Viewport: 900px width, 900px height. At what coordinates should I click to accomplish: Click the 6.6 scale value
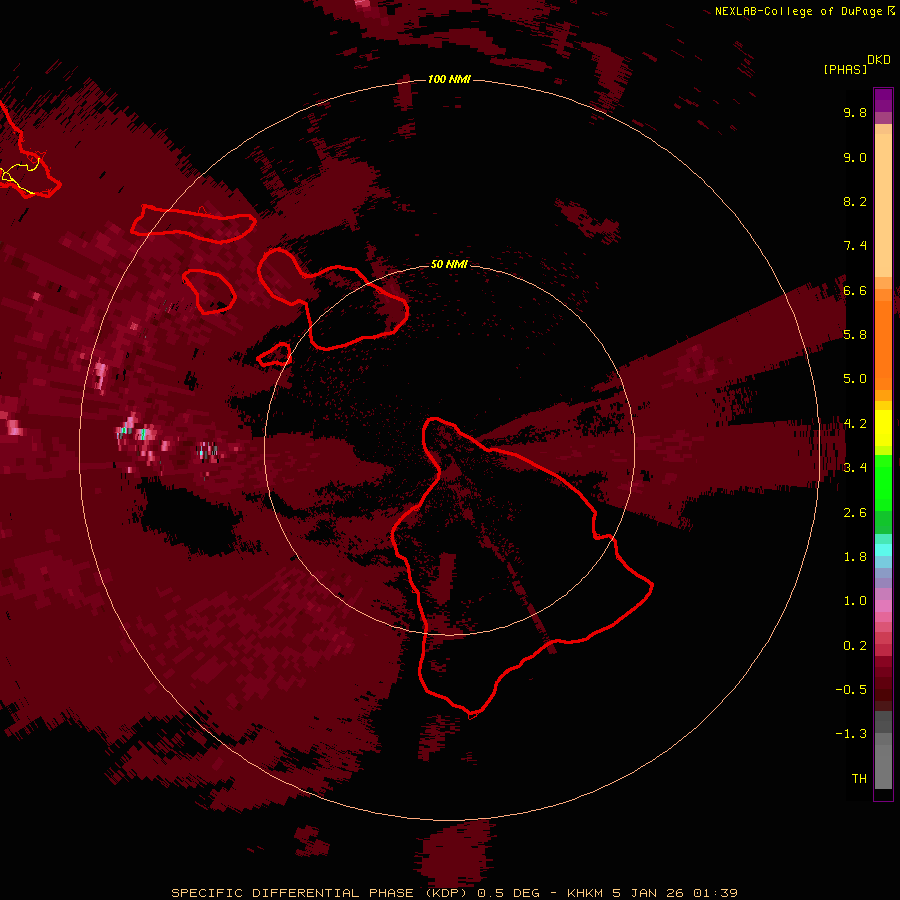855,291
